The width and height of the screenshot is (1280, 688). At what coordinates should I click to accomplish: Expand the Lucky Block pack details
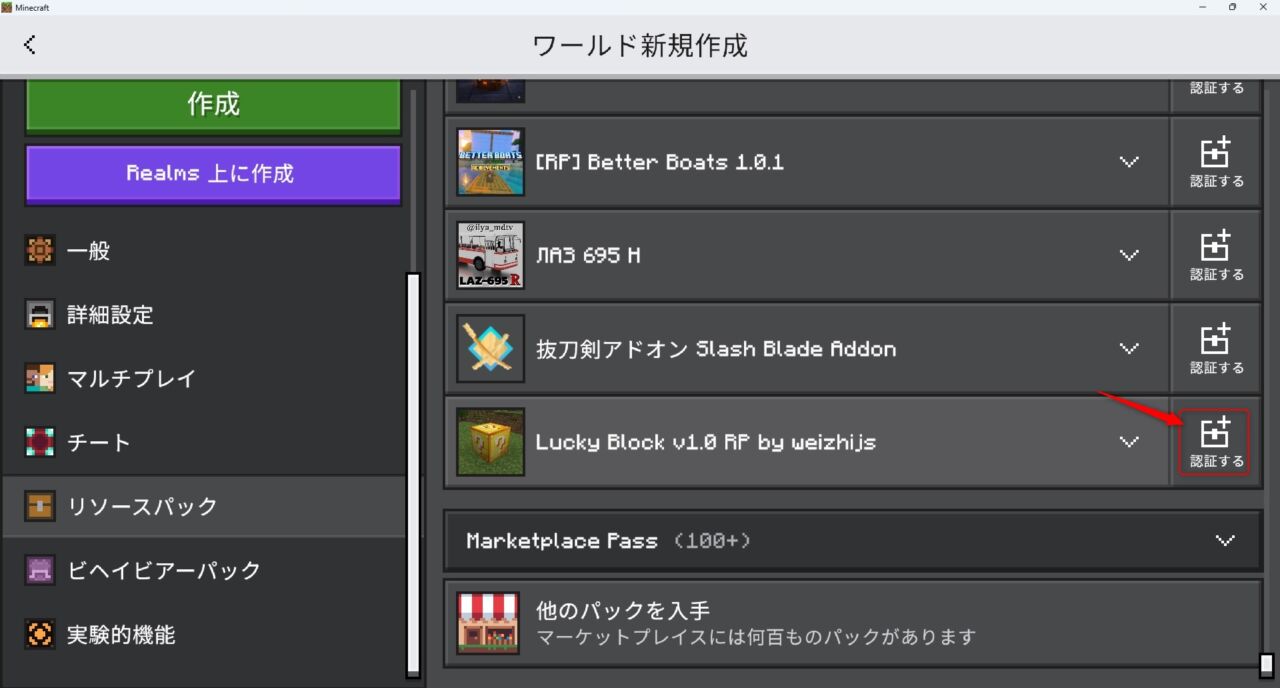(1129, 442)
